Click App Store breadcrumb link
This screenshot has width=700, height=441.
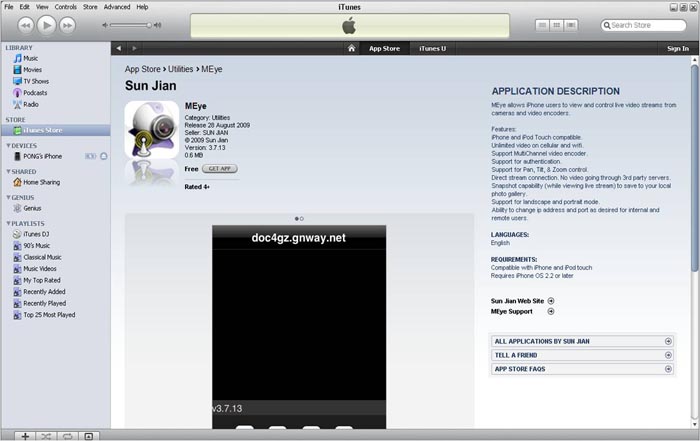pos(142,69)
